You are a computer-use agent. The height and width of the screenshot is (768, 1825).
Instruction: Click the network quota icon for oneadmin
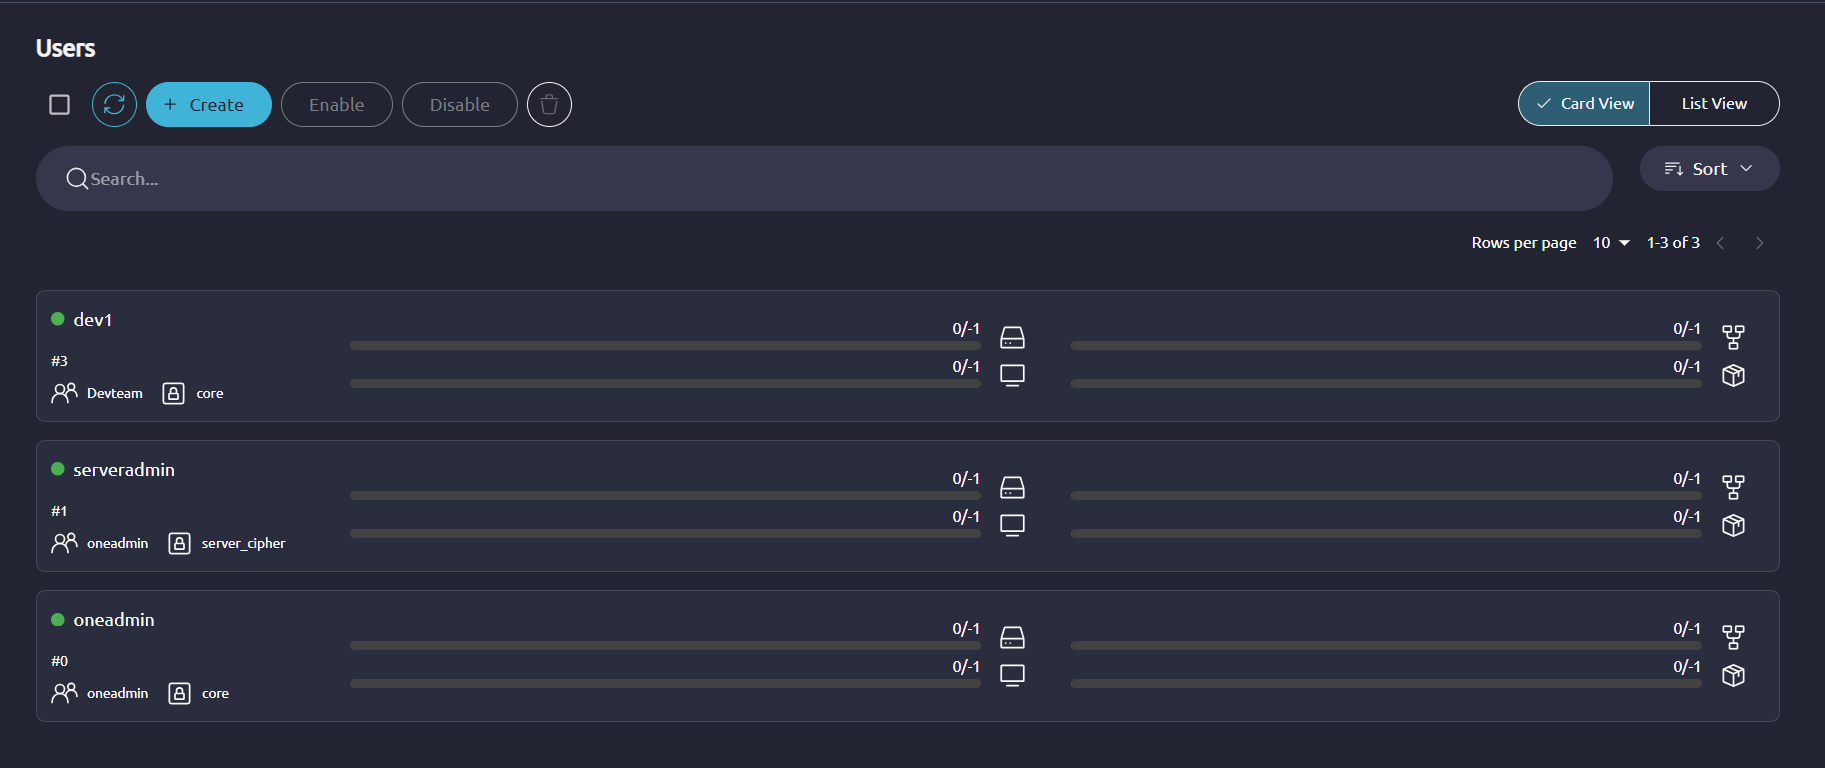(x=1733, y=637)
